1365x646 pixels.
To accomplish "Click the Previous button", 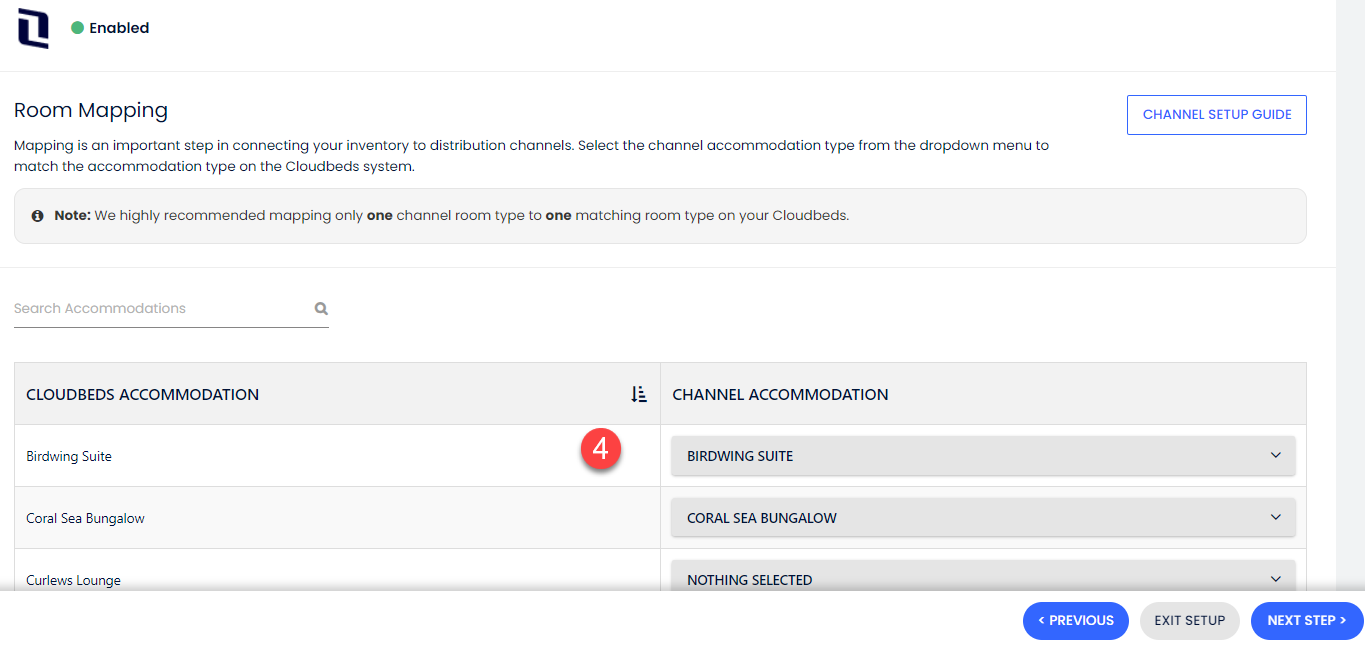I will pyautogui.click(x=1075, y=620).
